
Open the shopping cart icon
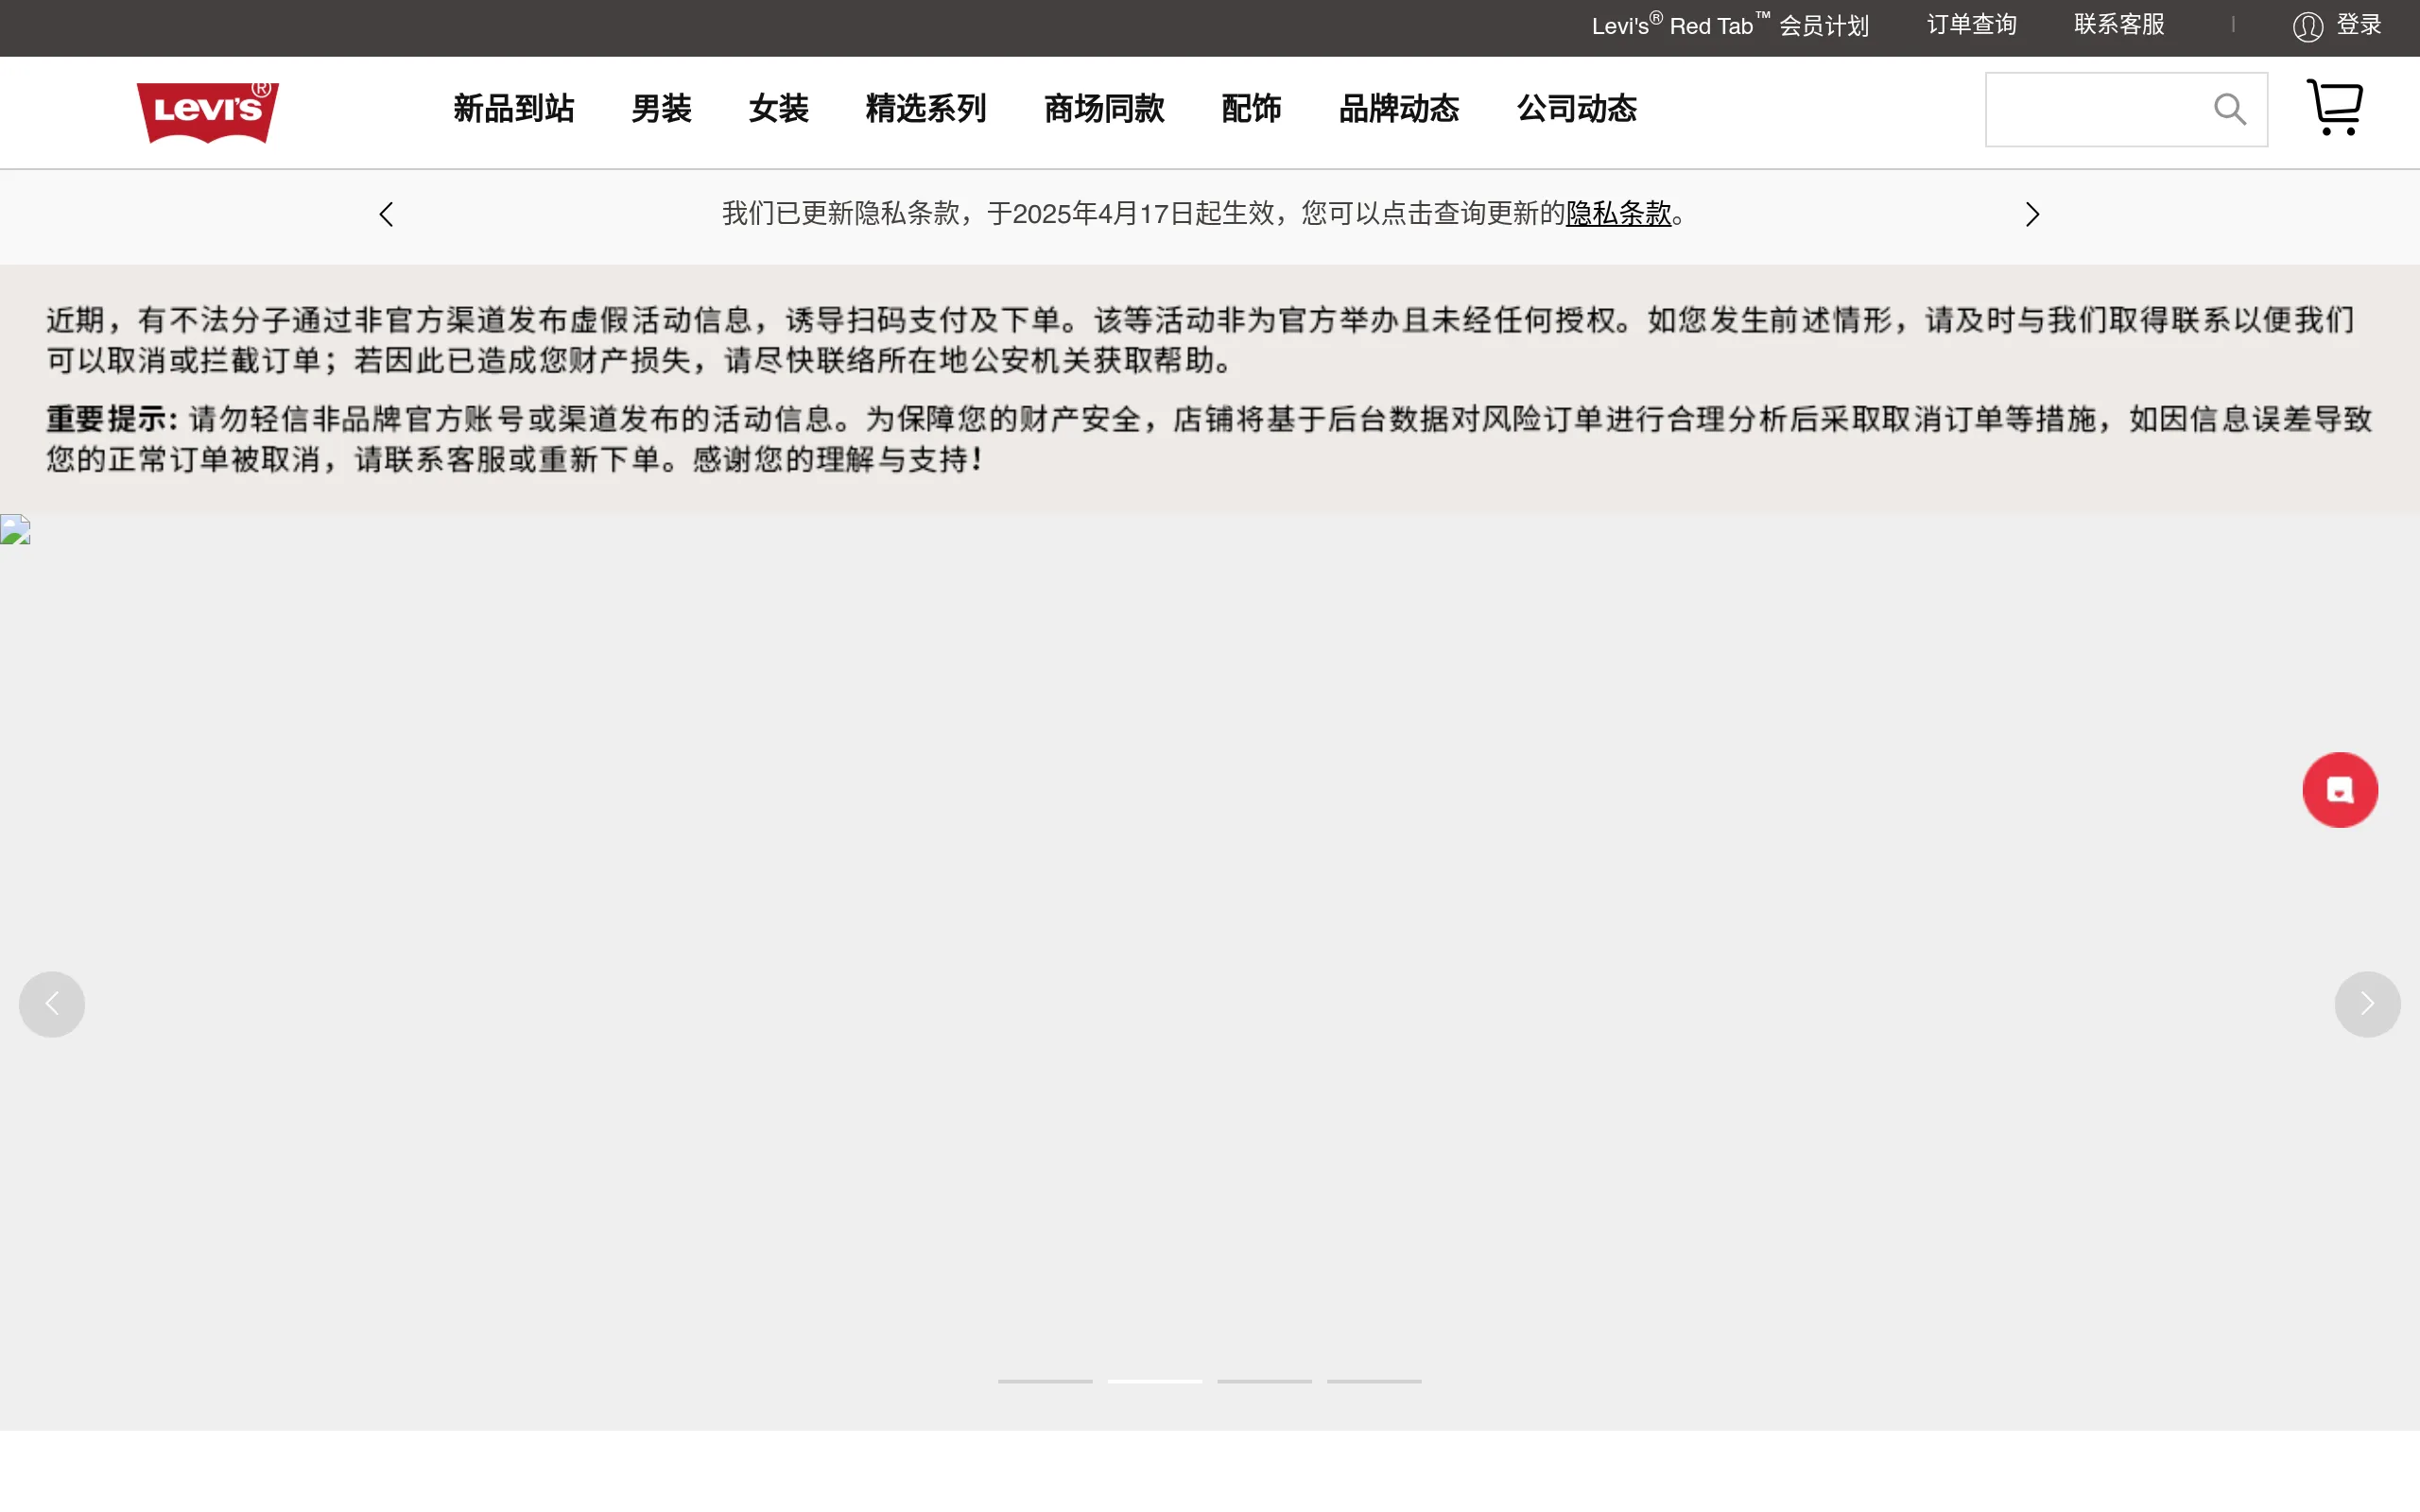click(2335, 107)
